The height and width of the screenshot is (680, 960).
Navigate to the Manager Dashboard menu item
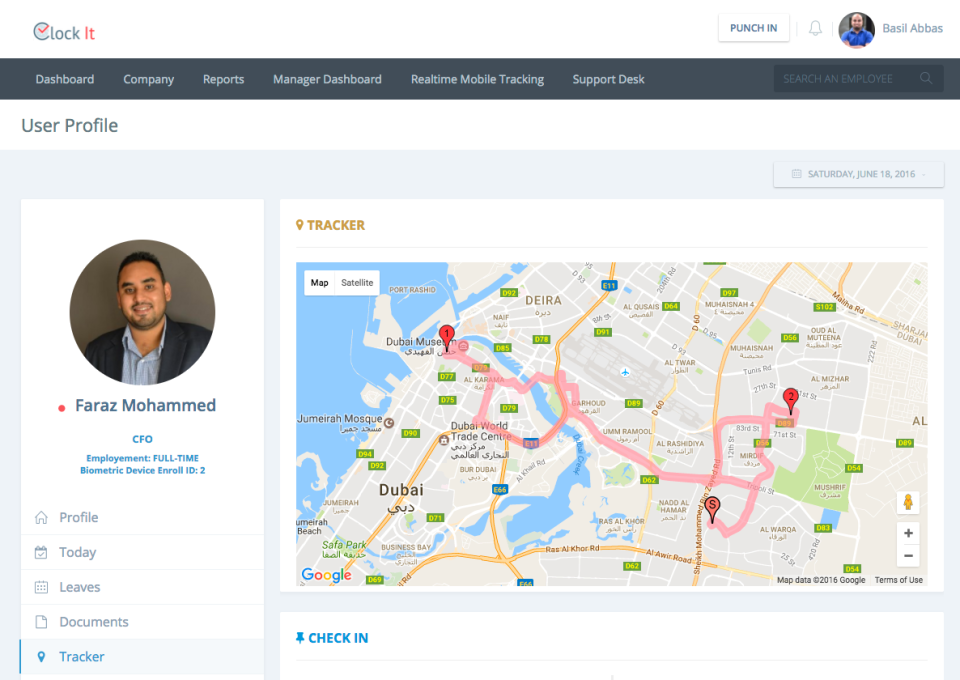(x=327, y=78)
